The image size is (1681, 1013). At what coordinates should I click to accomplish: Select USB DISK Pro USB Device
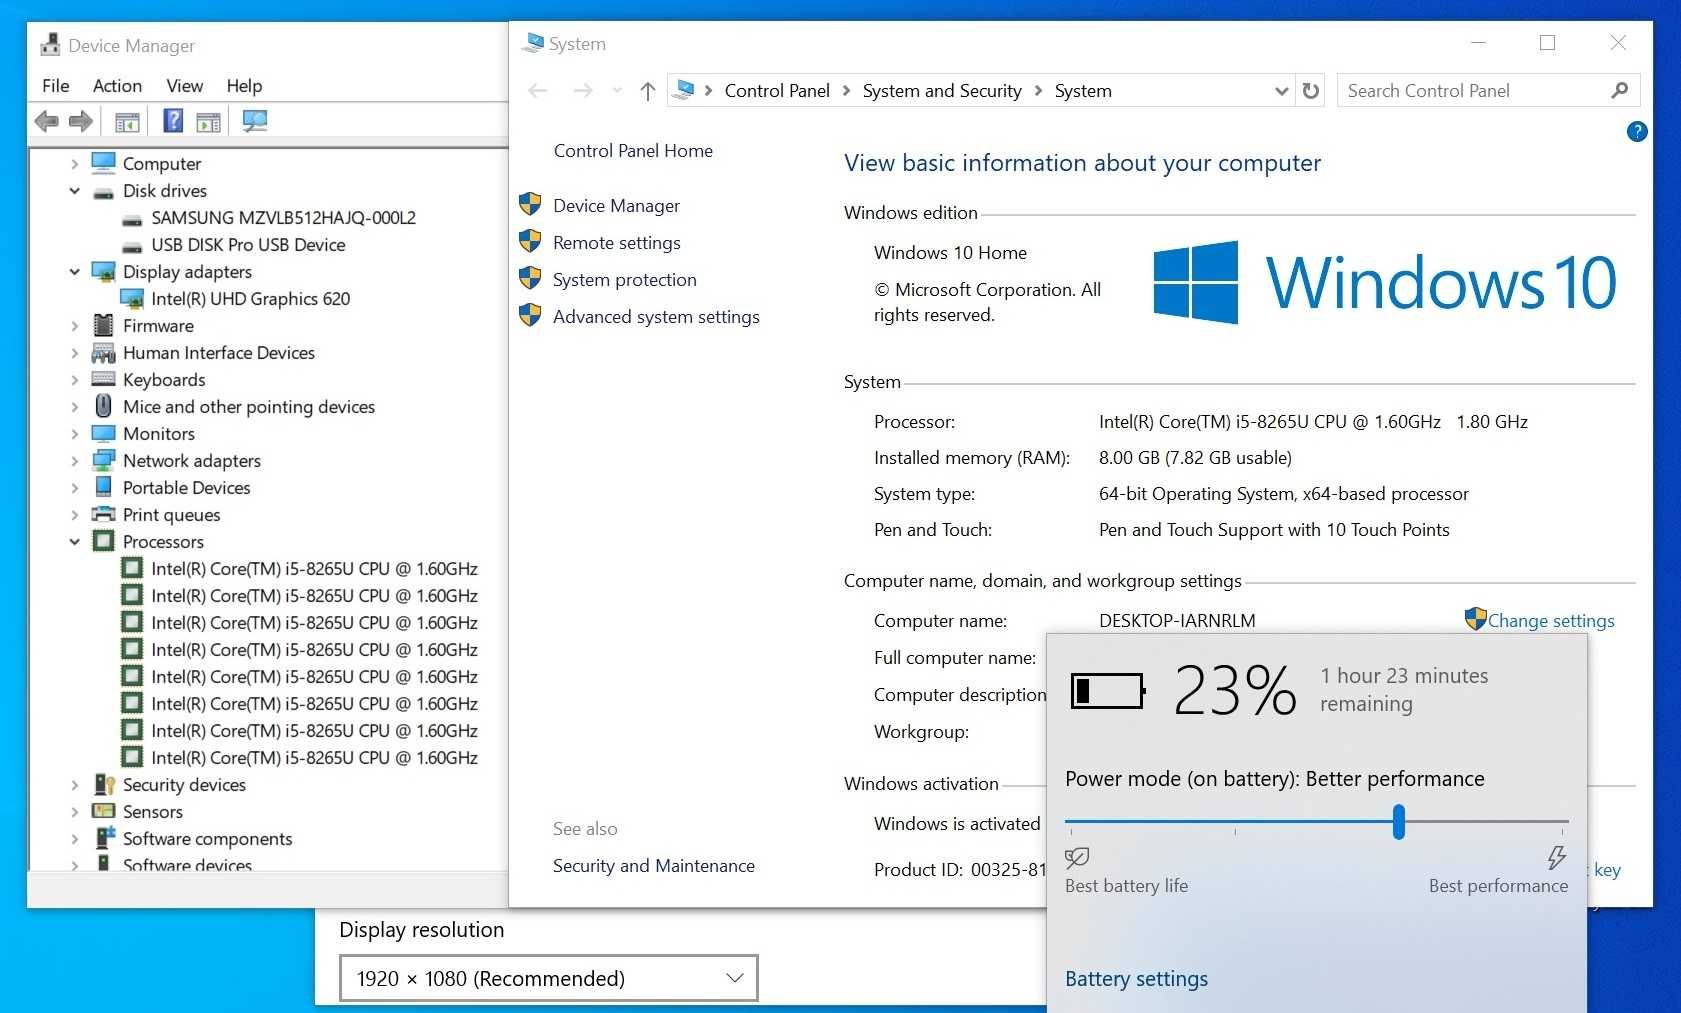pyautogui.click(x=248, y=244)
